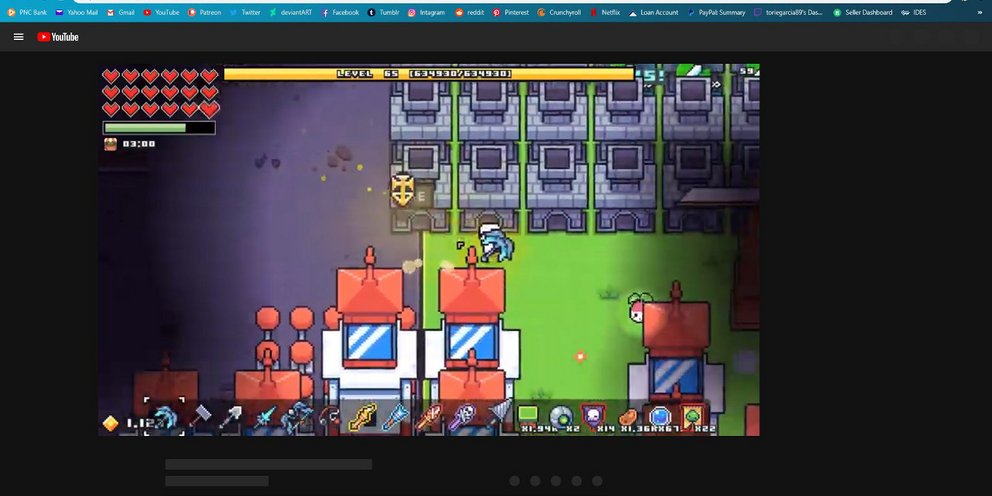Viewport: 992px width, 496px height.
Task: Select the green land tile item in hotbar
Action: pos(528,414)
